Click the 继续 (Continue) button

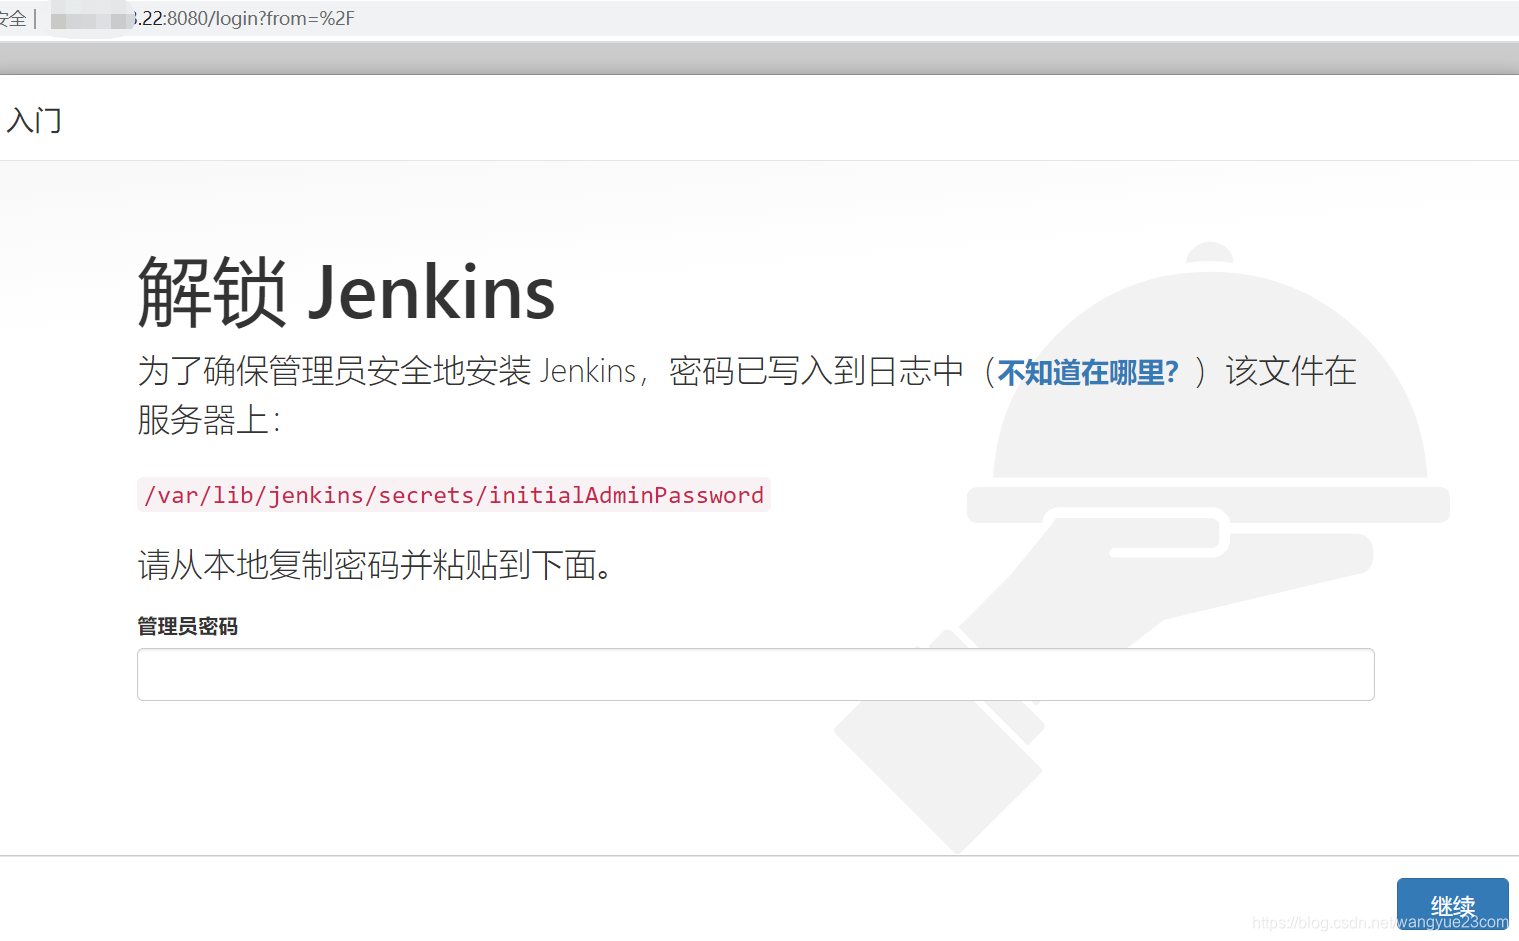[x=1452, y=906]
